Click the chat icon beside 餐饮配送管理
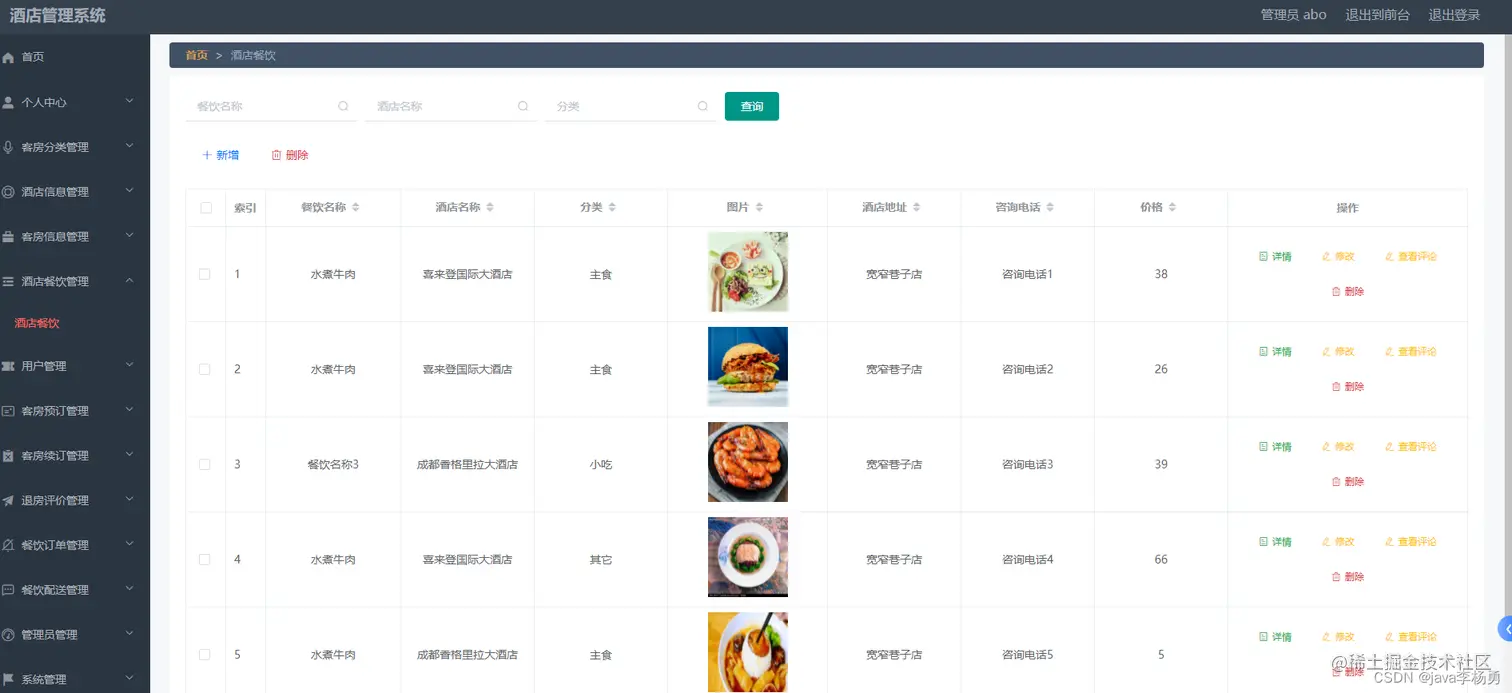Viewport: 1512px width, 693px height. [x=8, y=590]
